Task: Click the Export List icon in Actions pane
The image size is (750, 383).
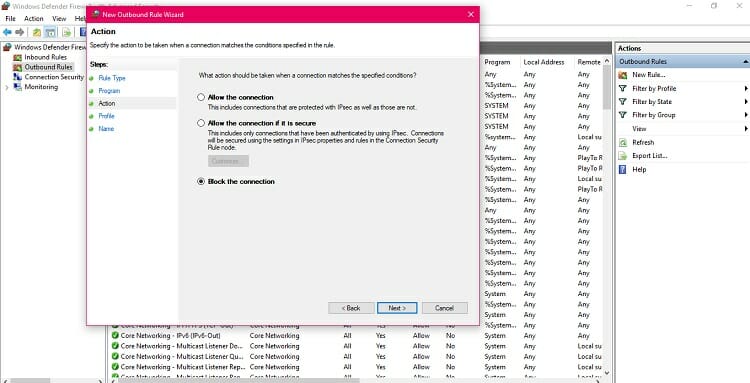Action: (622, 156)
